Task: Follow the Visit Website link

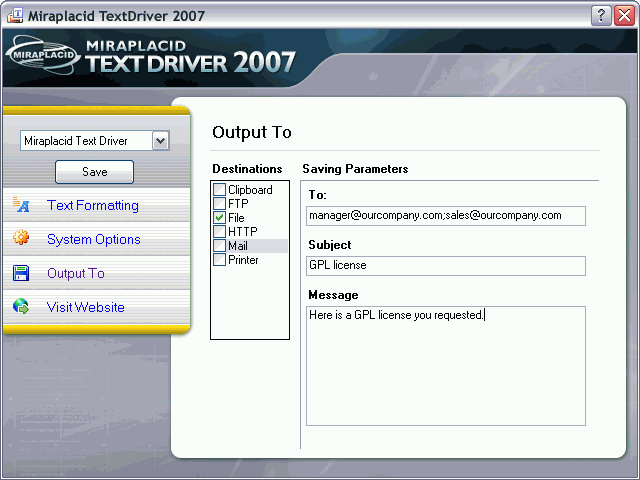Action: click(85, 307)
